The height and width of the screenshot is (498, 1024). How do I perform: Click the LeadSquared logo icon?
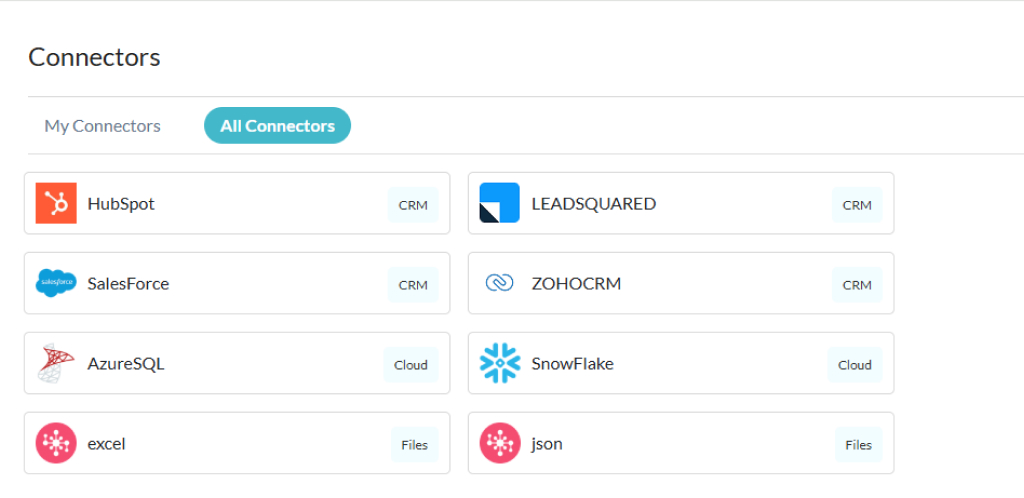[x=499, y=203]
